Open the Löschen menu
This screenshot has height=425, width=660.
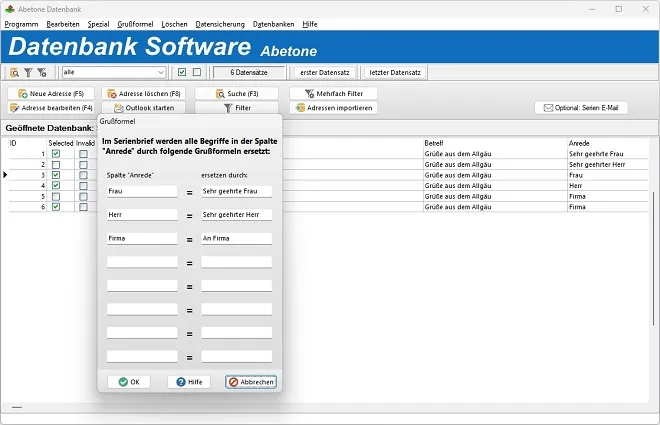coord(174,24)
